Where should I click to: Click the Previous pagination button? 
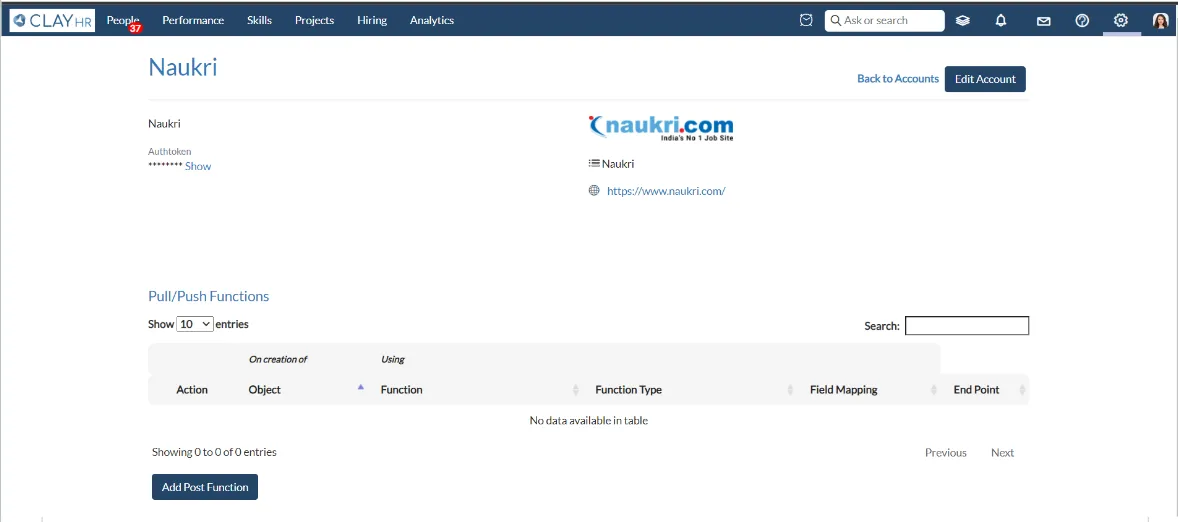tap(946, 452)
